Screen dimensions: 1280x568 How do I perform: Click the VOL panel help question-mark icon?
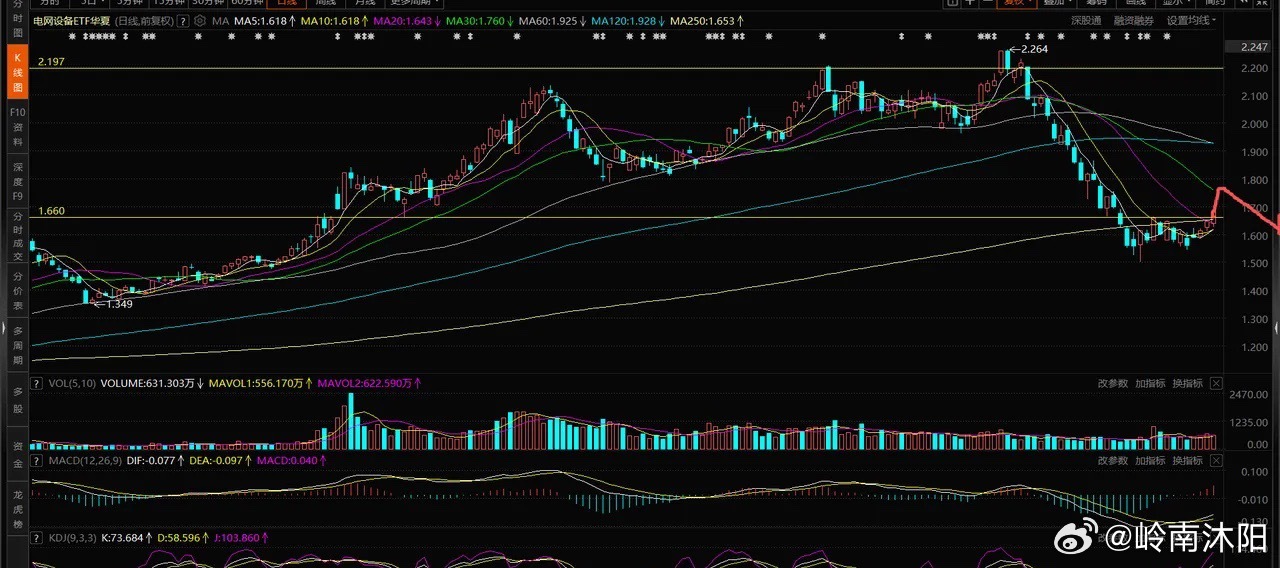pos(37,382)
